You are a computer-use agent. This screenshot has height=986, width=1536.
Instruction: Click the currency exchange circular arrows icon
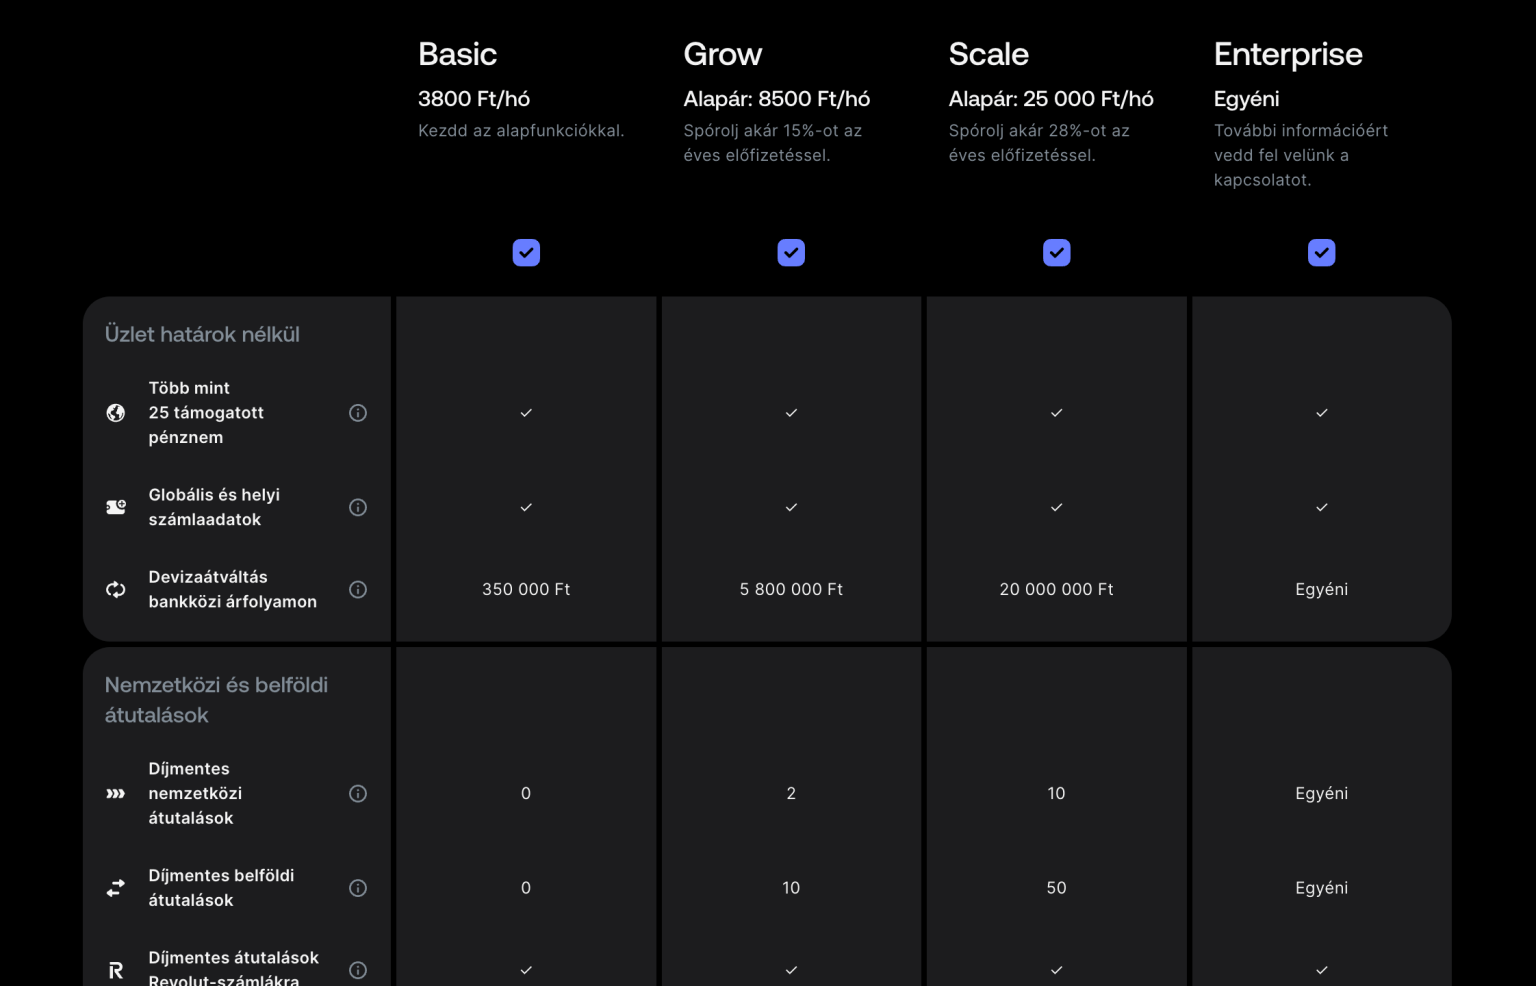116,590
